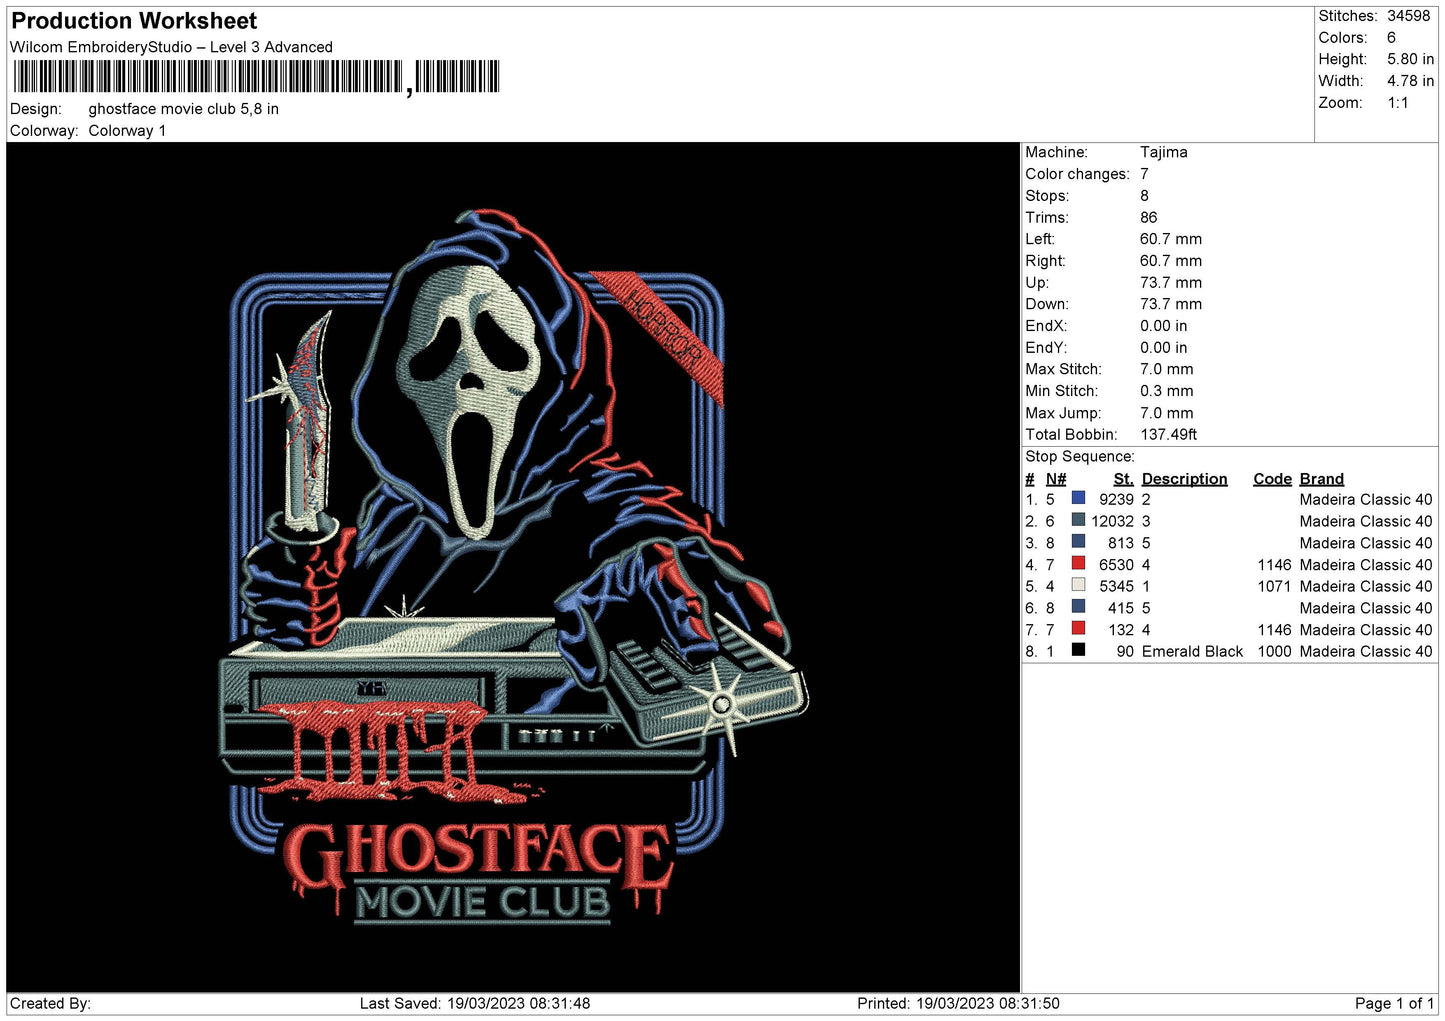1445x1021 pixels.
Task: Click the 'Left:' label
Action: pyautogui.click(x=1040, y=239)
